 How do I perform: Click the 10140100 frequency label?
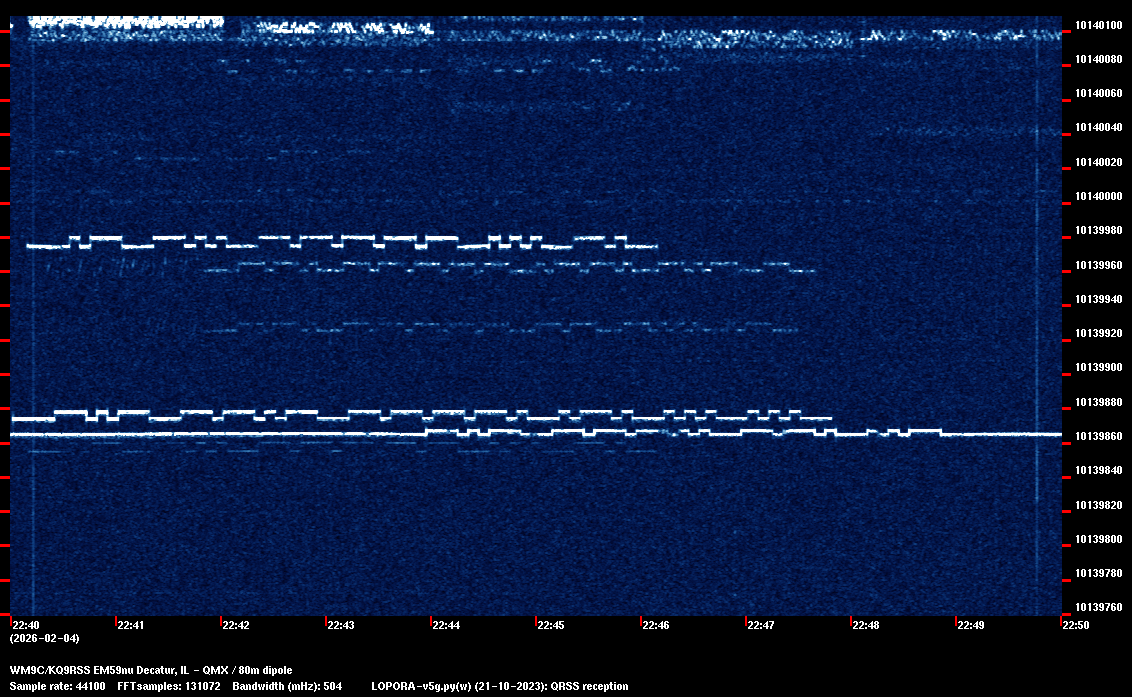click(x=1097, y=25)
